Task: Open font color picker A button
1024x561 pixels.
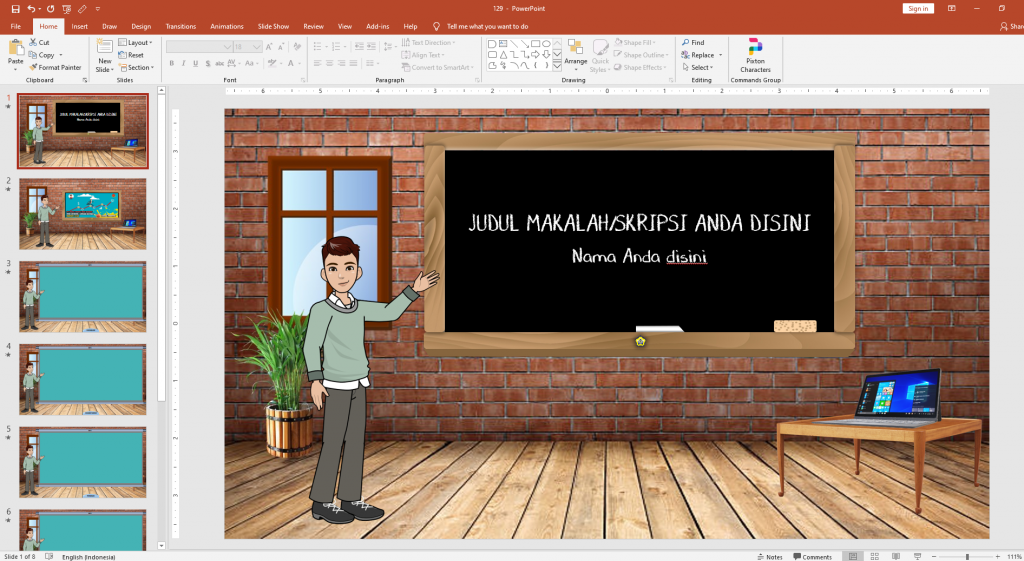Action: pos(291,63)
